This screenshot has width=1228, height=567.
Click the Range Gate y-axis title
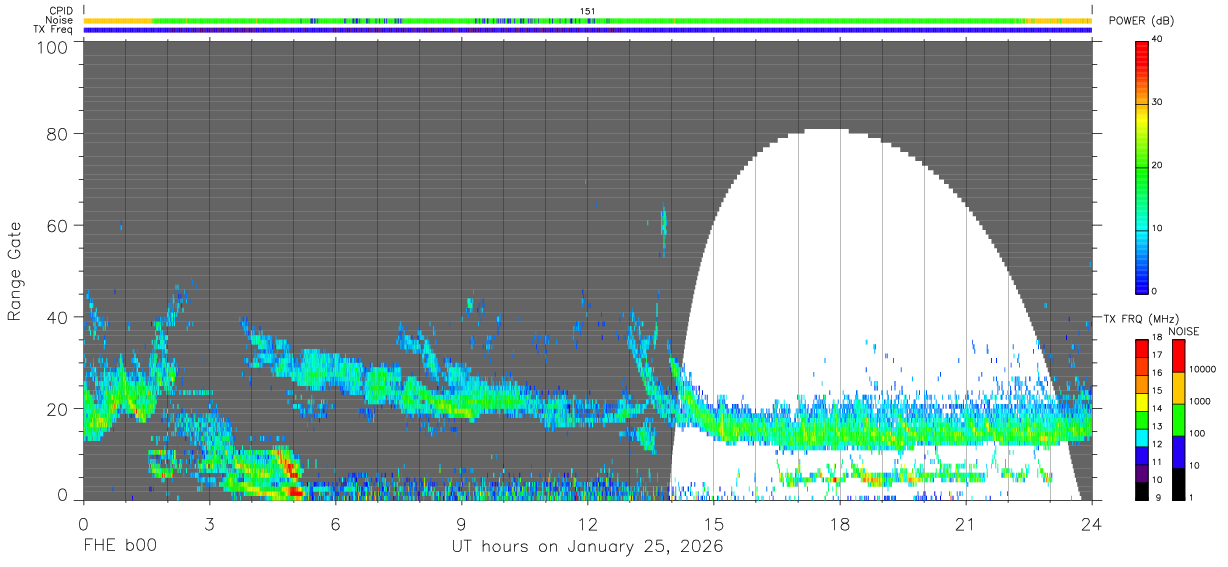(15, 271)
